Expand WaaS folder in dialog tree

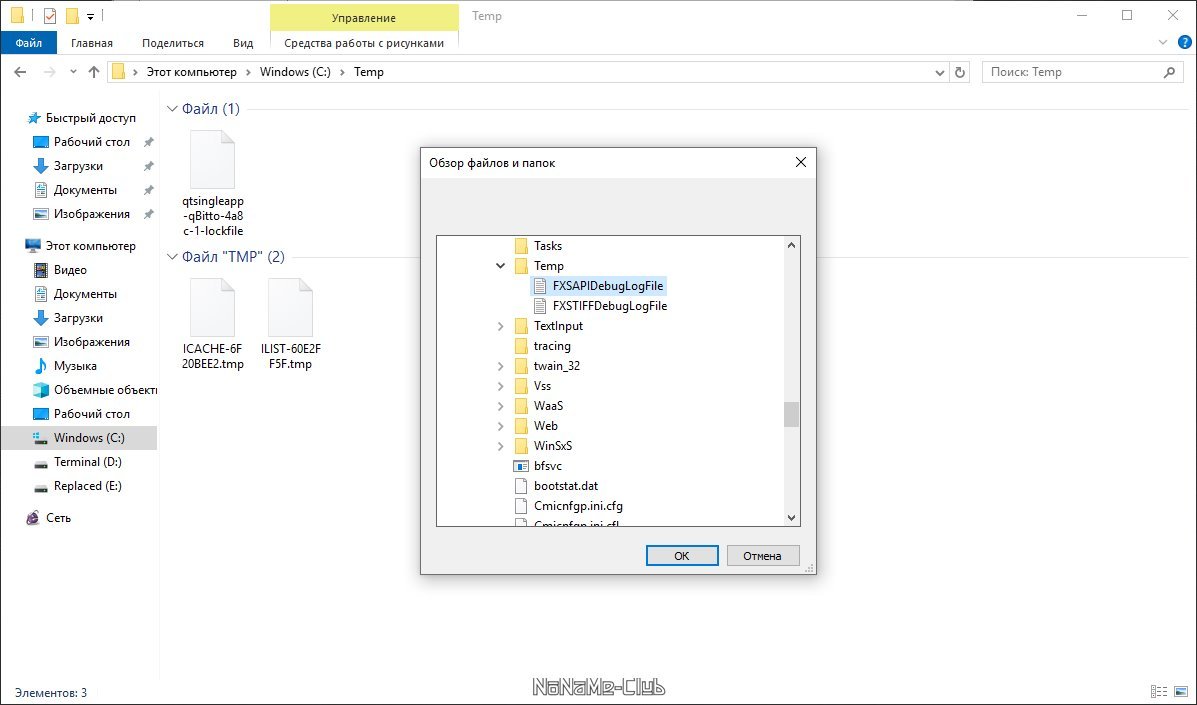(x=501, y=406)
